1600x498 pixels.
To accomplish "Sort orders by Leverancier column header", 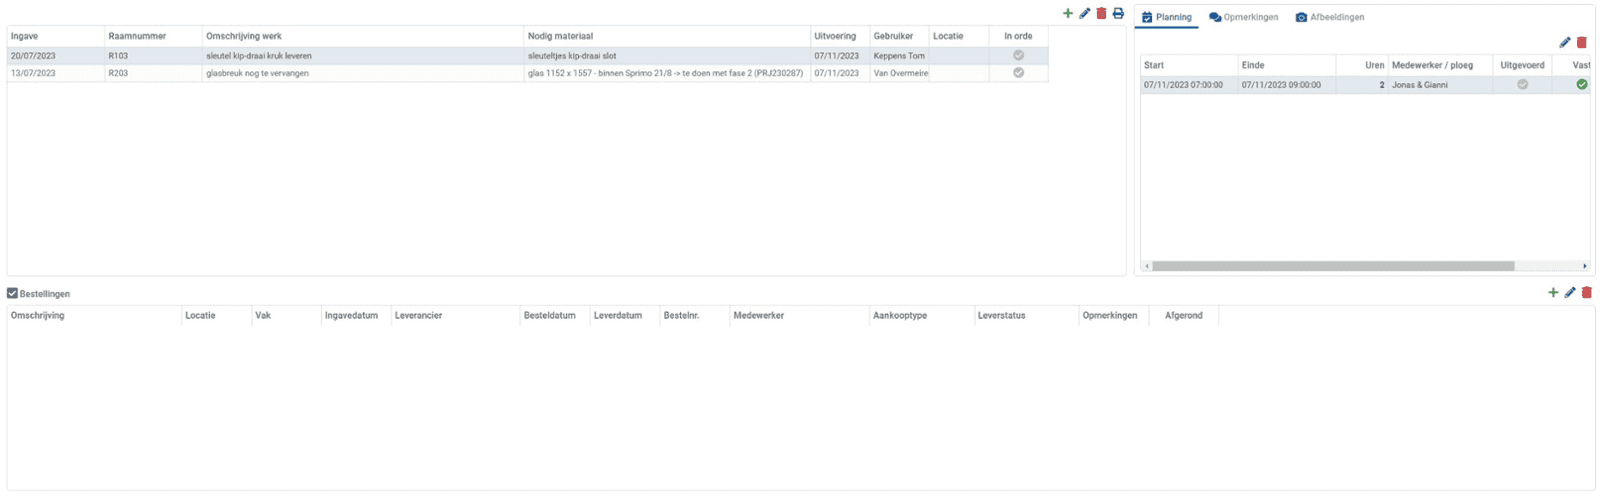I will click(418, 316).
